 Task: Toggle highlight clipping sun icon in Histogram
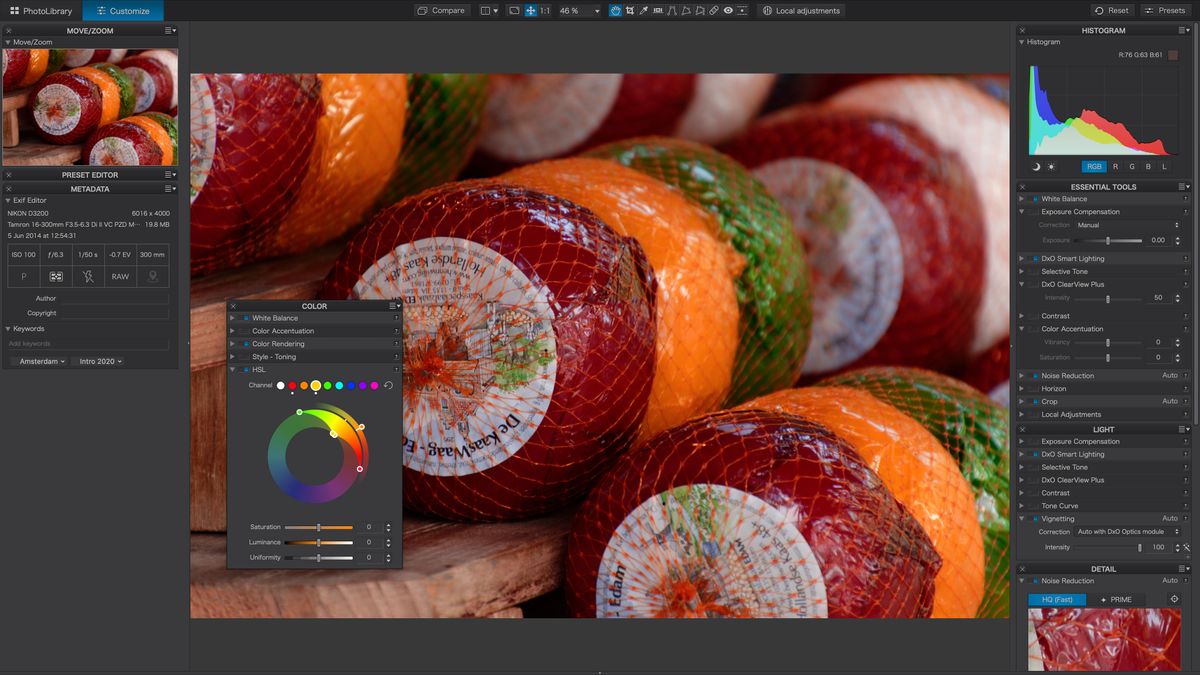(1051, 166)
